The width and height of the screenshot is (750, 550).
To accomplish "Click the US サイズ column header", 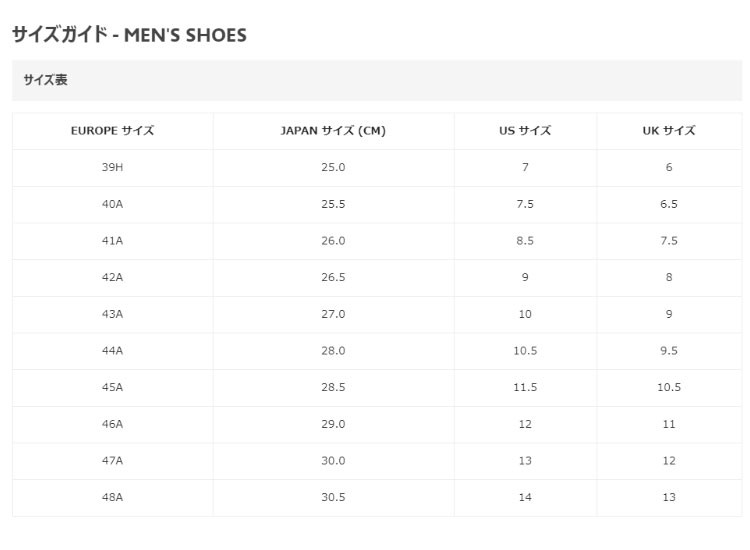I will point(525,131).
